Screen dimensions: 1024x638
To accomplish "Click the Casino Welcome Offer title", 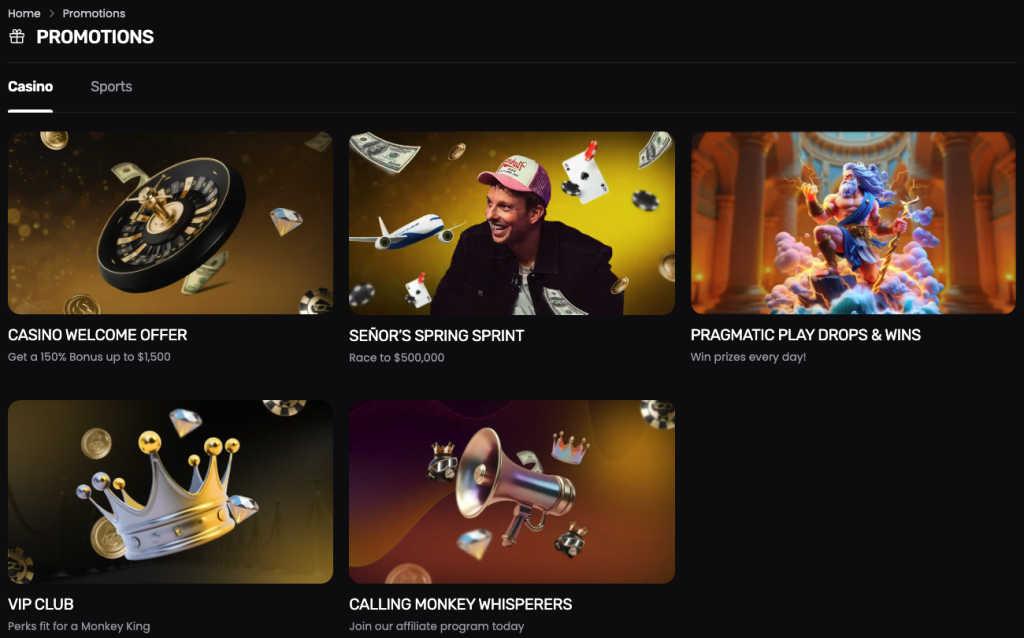I will [x=97, y=335].
